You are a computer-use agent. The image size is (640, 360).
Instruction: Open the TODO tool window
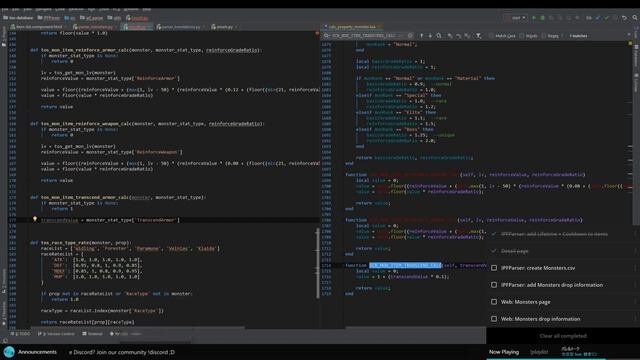[21, 334]
